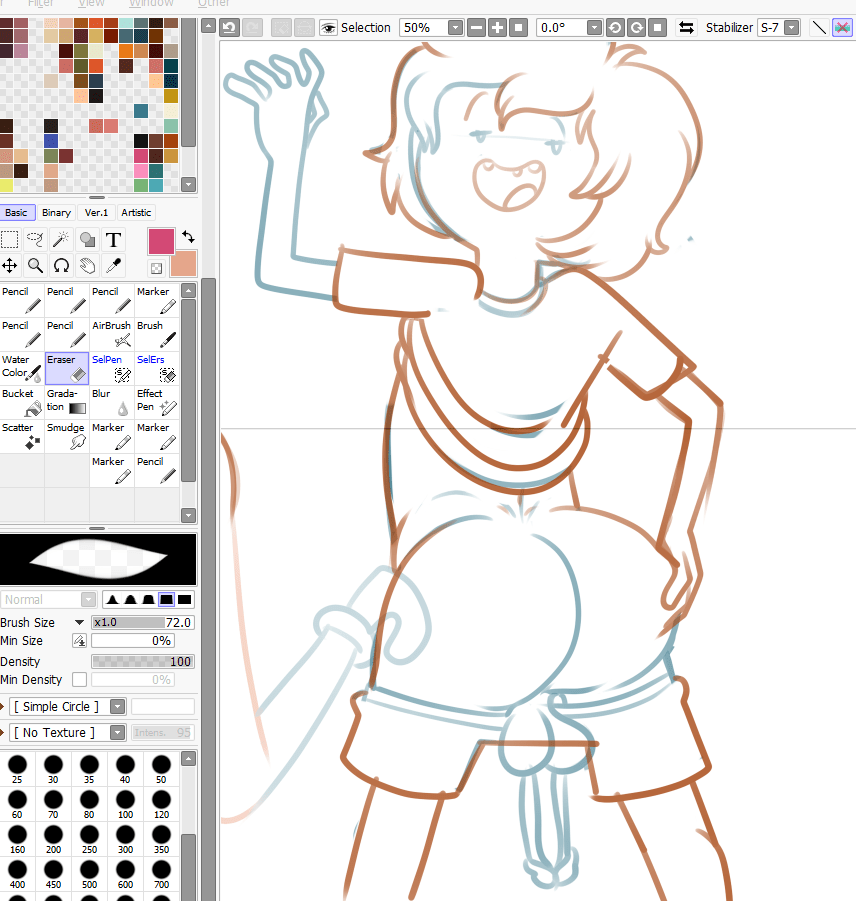Viewport: 856px width, 901px height.
Task: Select the Eraser tool
Action: tap(66, 366)
